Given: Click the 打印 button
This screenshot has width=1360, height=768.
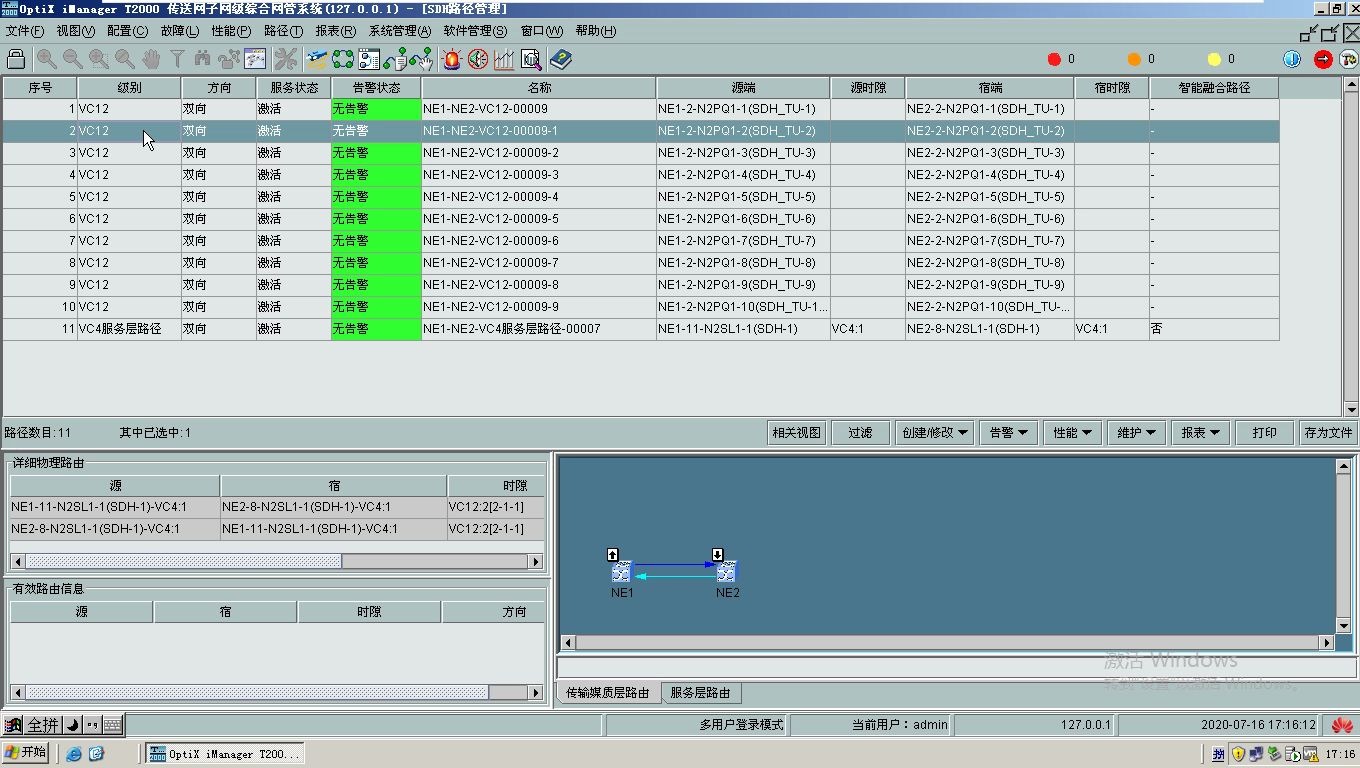Looking at the screenshot, I should click(x=1265, y=432).
